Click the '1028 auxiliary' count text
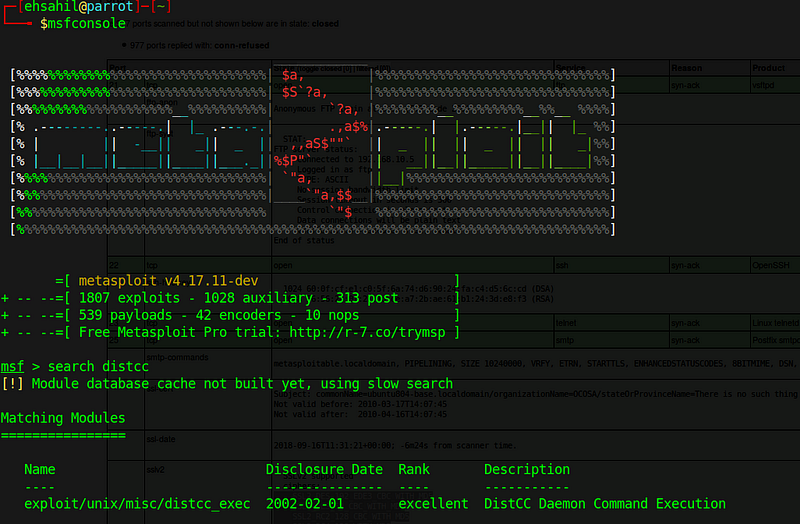The image size is (800, 524). 258,298
